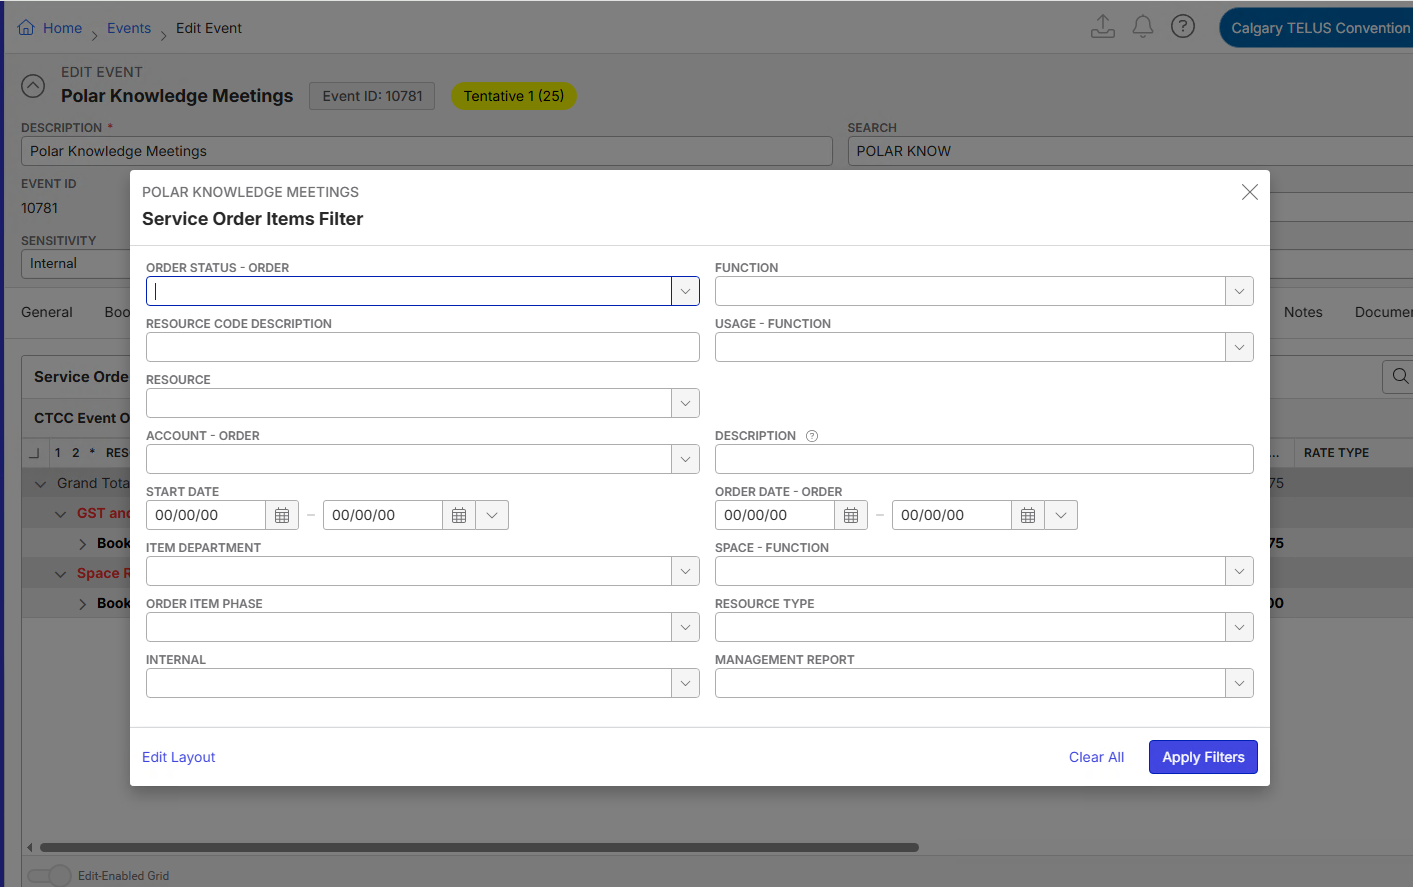The image size is (1413, 887).
Task: Click the Sensitivity field showing Internal
Action: tap(75, 264)
